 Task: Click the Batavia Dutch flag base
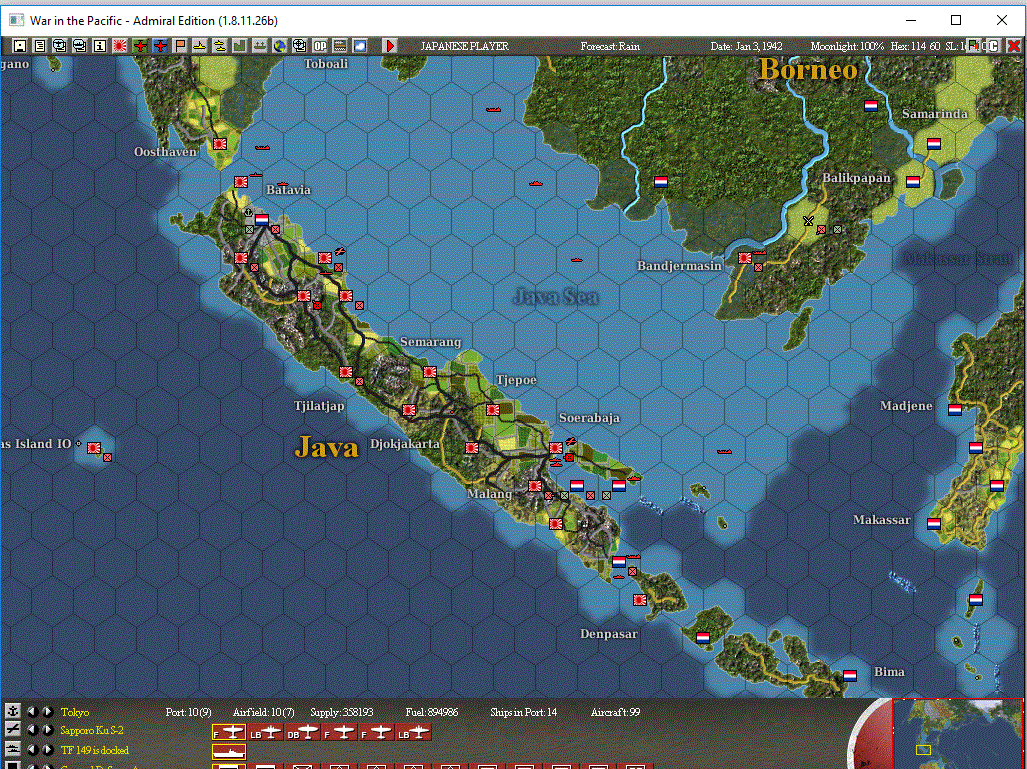(262, 219)
